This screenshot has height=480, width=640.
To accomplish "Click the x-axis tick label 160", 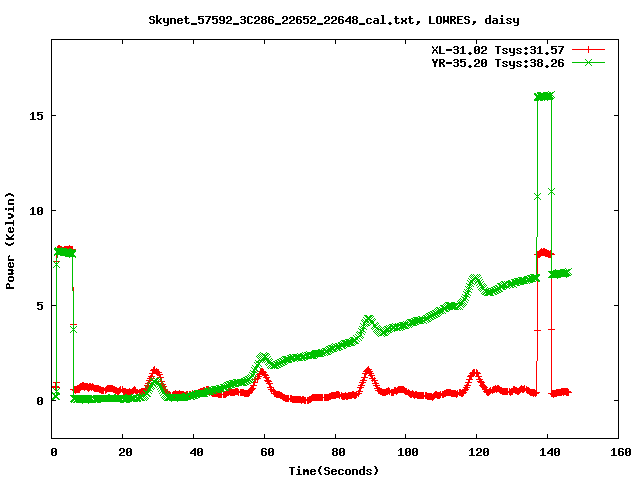I will click(x=621, y=452).
